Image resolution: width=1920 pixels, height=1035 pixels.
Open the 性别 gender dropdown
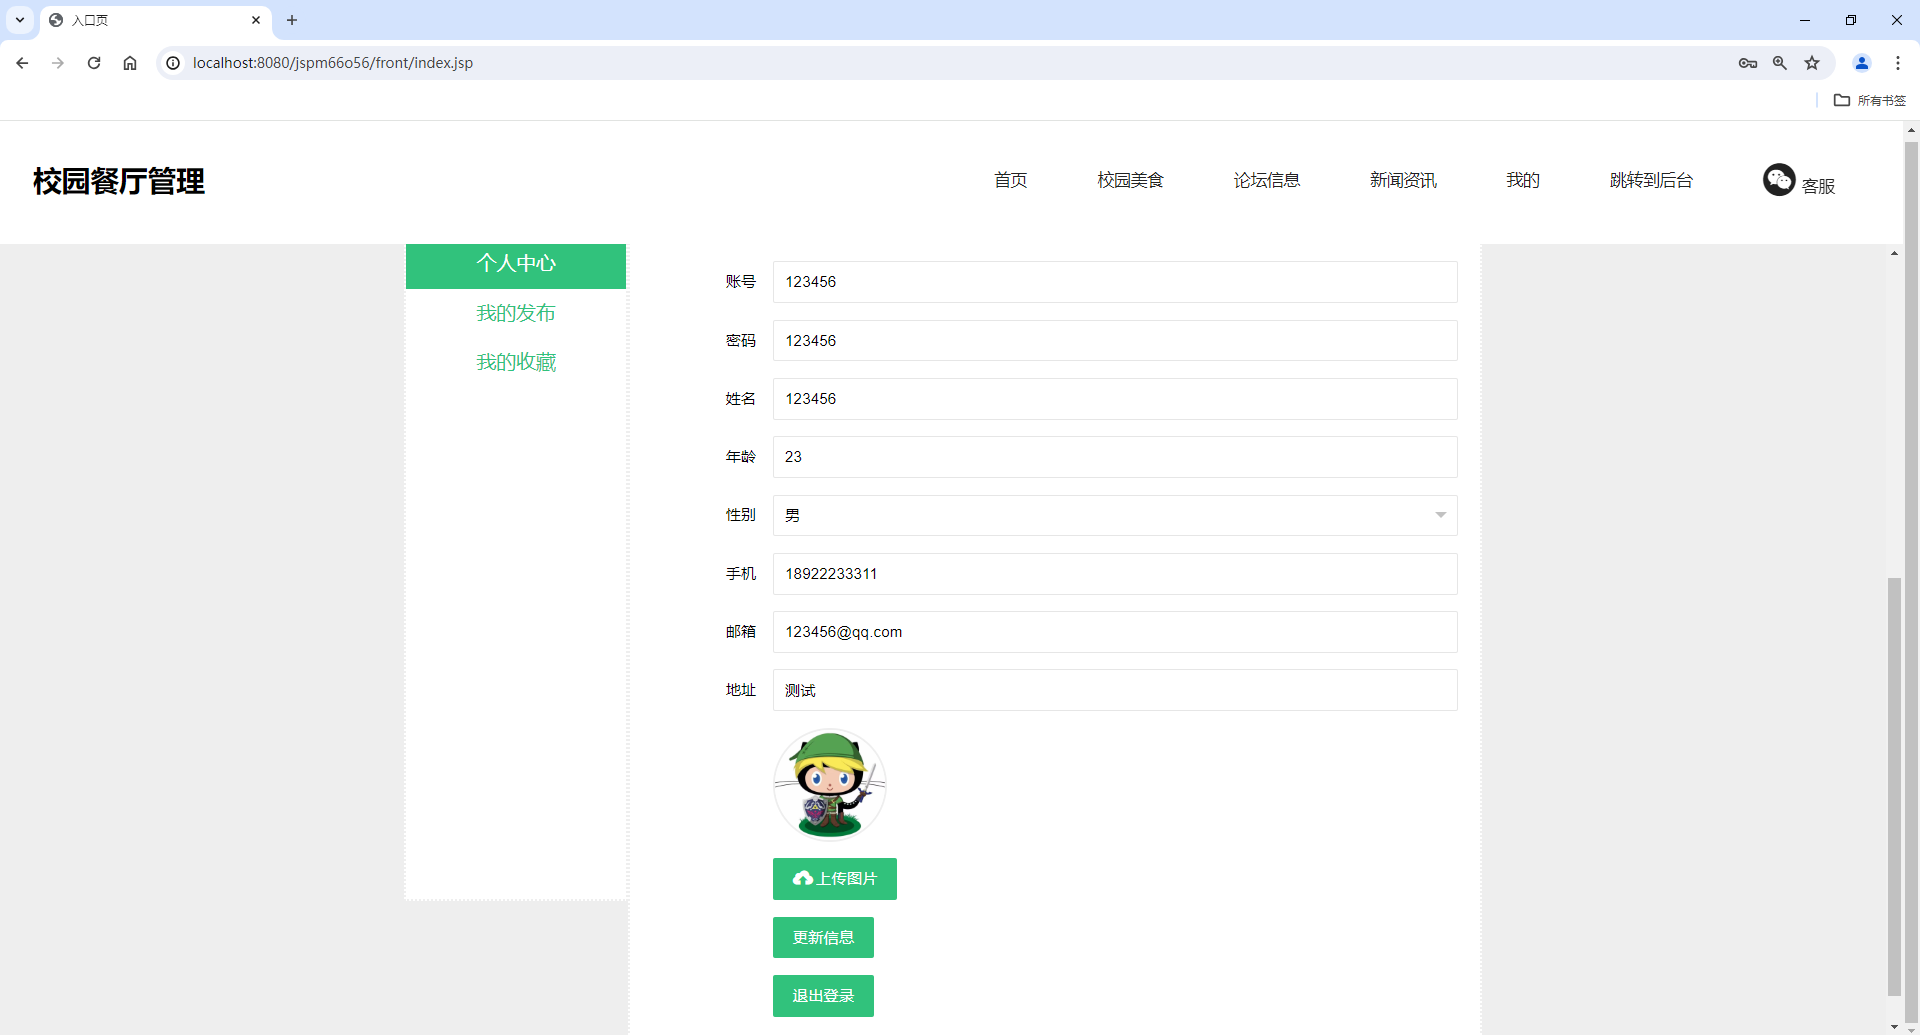(1440, 515)
